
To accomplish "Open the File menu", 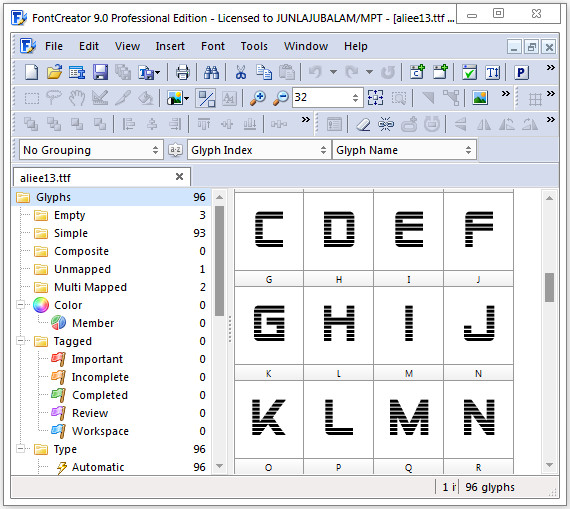I will tap(54, 46).
